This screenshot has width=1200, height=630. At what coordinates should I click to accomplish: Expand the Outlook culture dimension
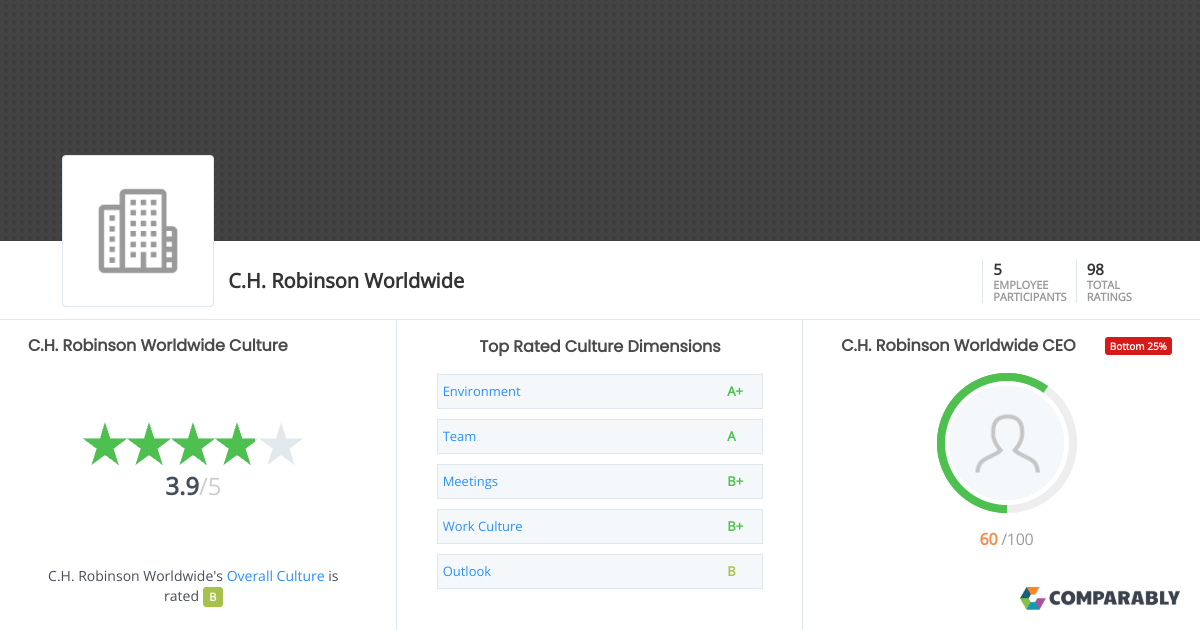click(467, 571)
